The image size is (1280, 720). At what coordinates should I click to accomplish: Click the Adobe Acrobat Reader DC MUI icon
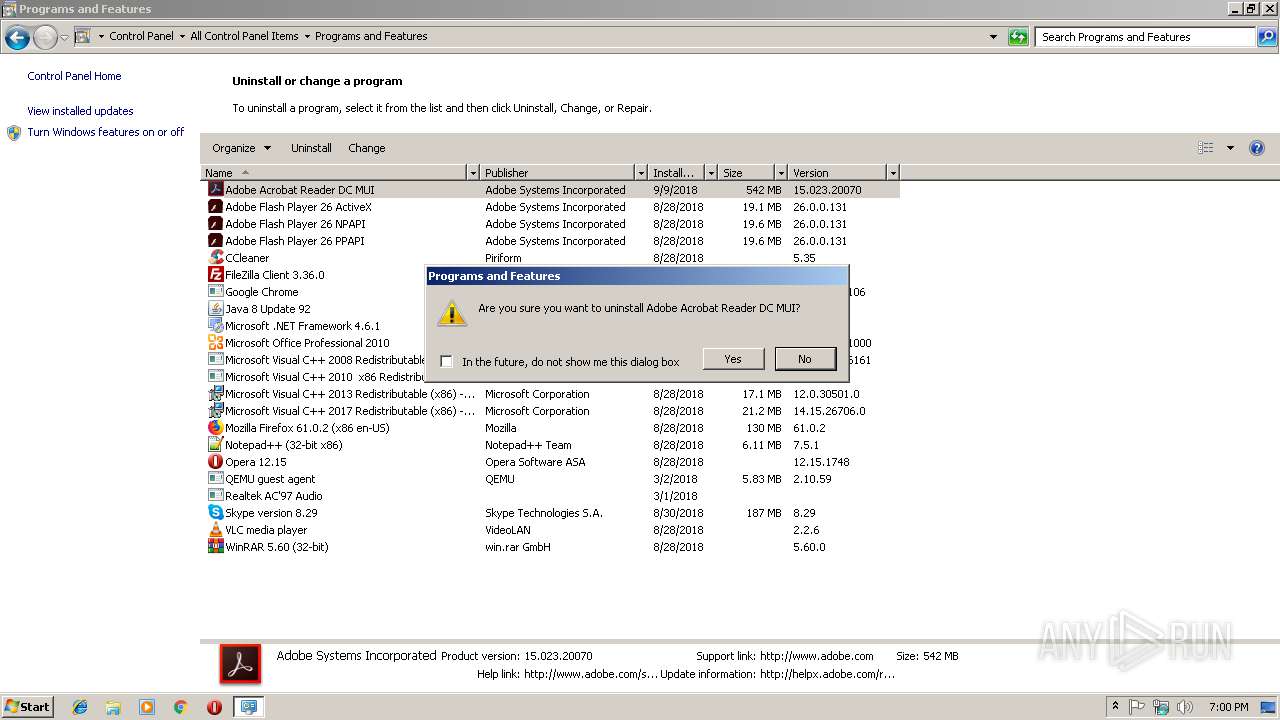215,189
